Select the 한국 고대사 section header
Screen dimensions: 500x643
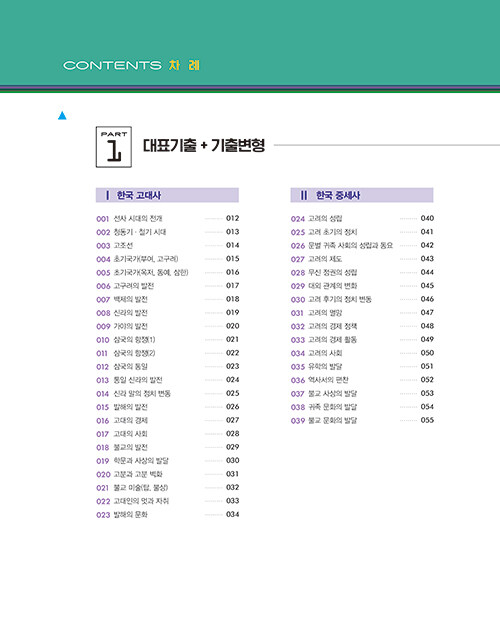(x=167, y=195)
